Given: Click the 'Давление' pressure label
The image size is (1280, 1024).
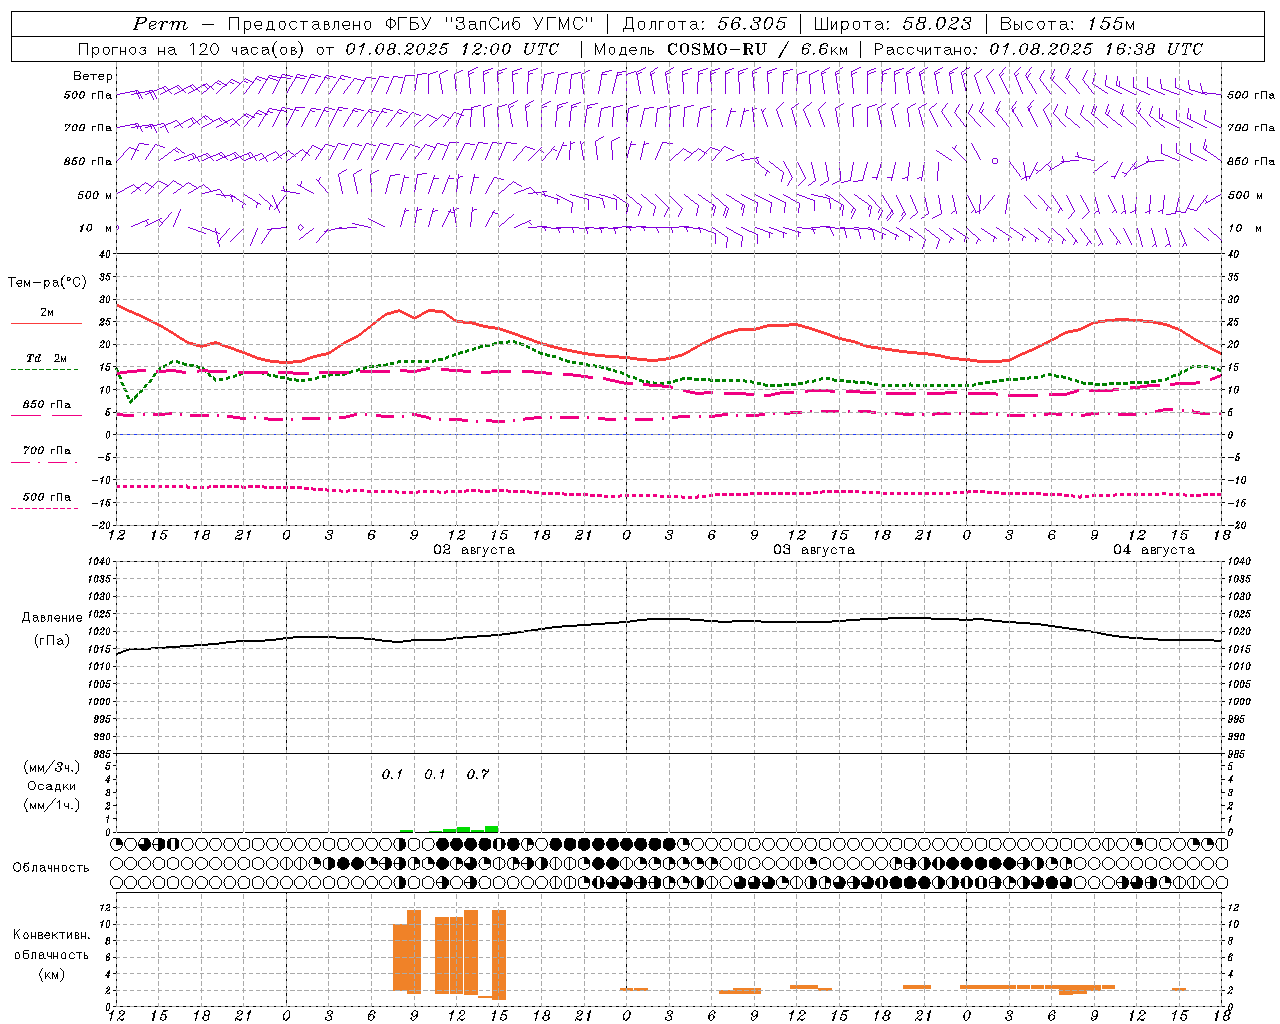Looking at the screenshot, I should point(50,618).
